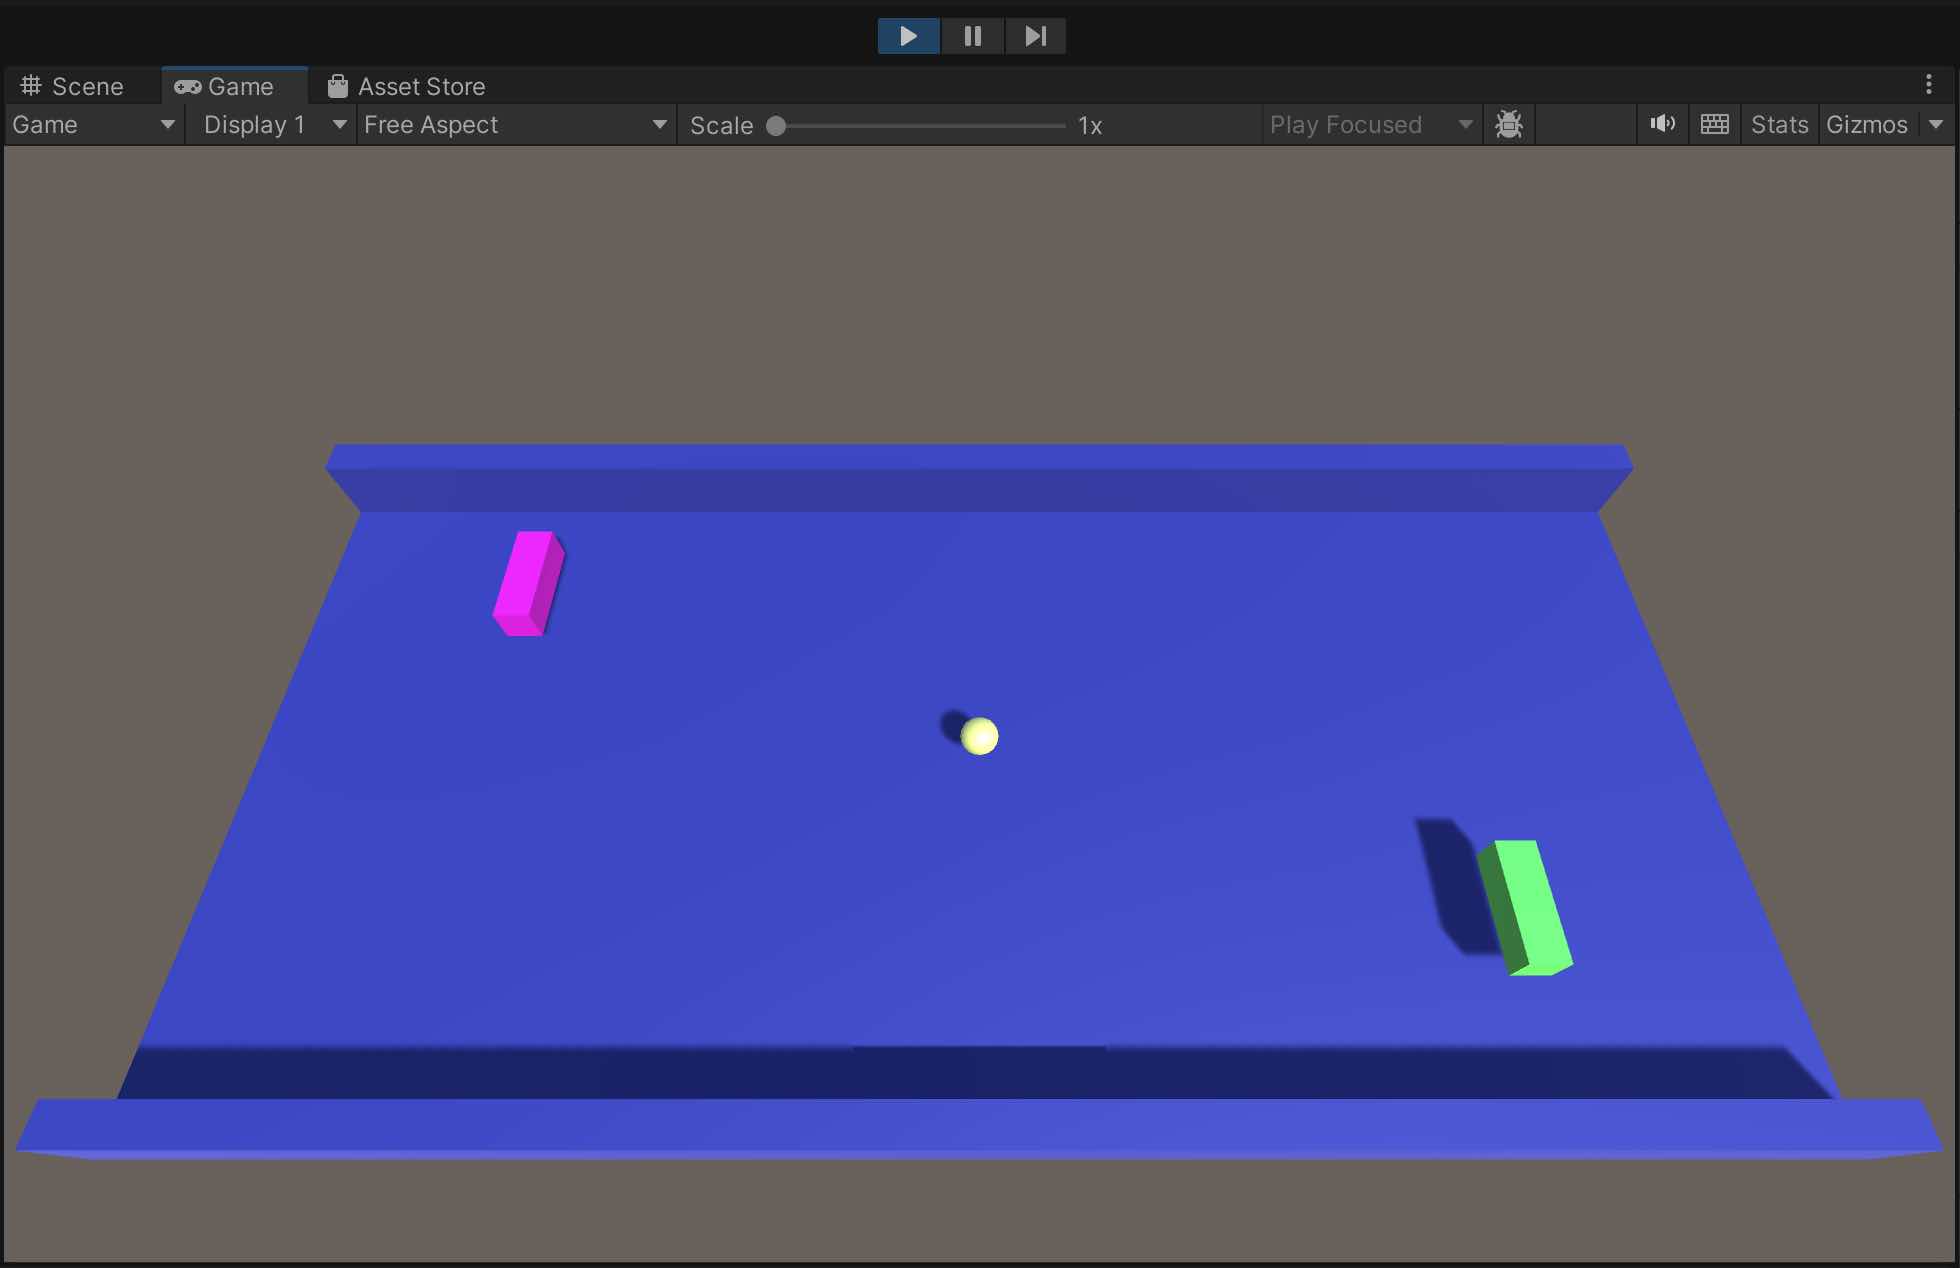Screen dimensions: 1960x1268
Task: Click the yellow ball in game view
Action: 979,736
